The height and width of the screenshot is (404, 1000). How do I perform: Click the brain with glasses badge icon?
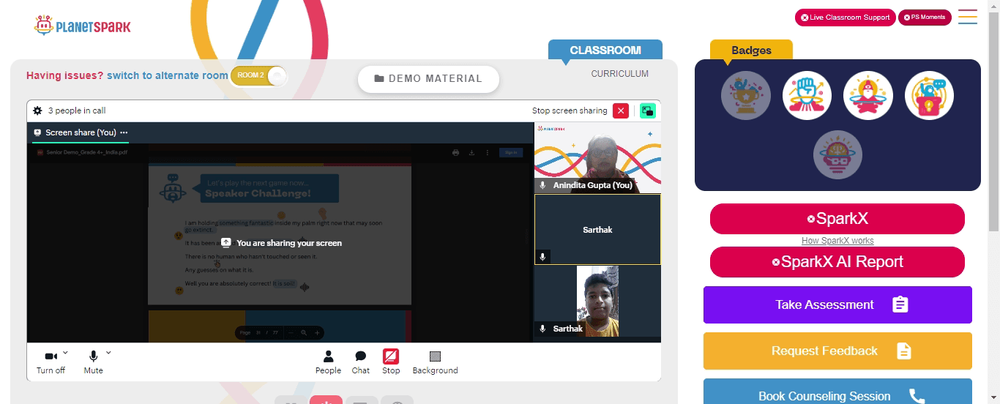837,154
